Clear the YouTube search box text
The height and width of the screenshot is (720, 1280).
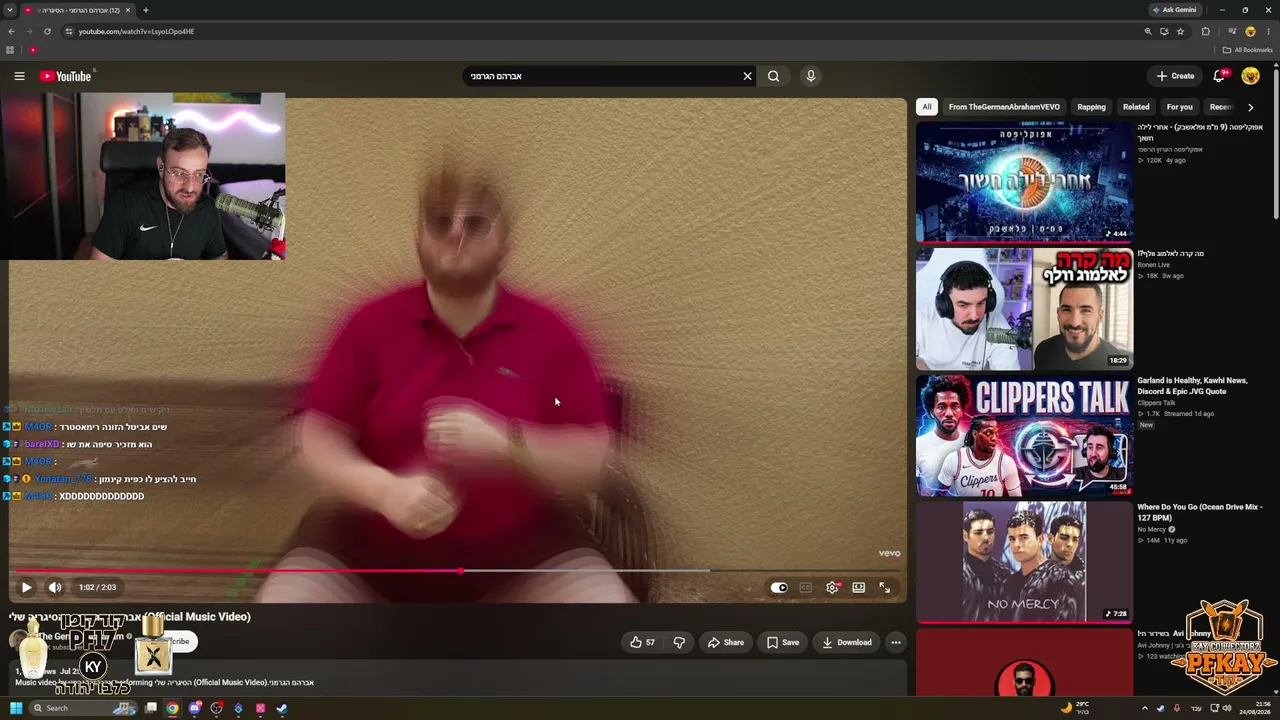[x=747, y=76]
